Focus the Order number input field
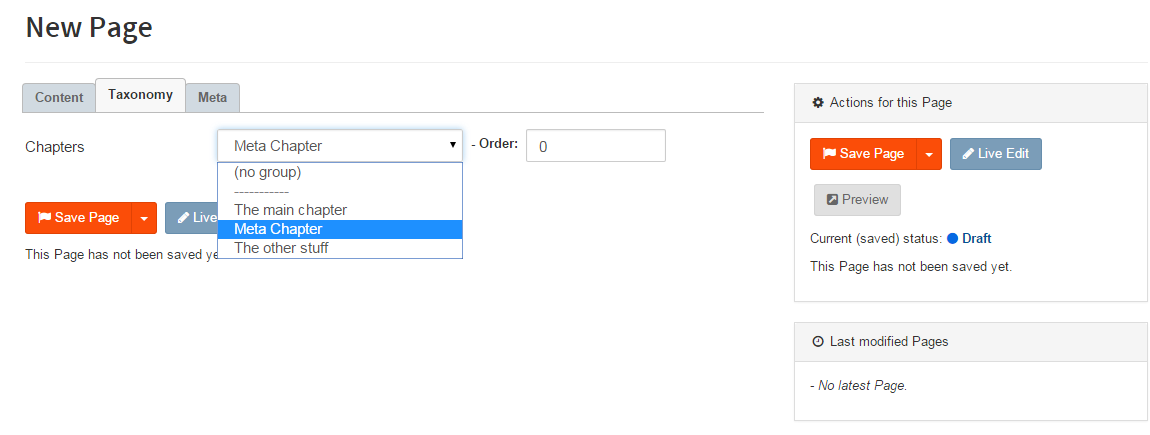This screenshot has height=435, width=1150. click(x=595, y=146)
